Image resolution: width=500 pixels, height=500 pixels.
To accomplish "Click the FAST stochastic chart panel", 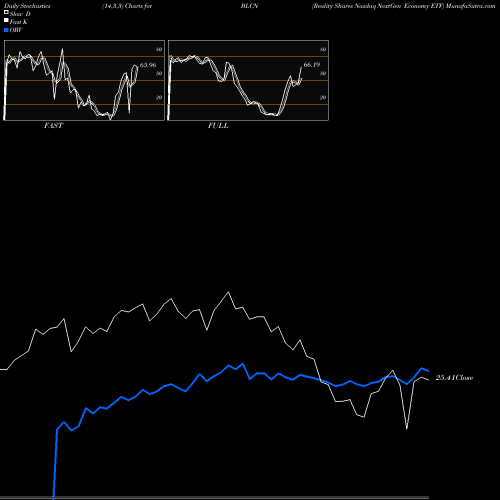I will (x=84, y=80).
